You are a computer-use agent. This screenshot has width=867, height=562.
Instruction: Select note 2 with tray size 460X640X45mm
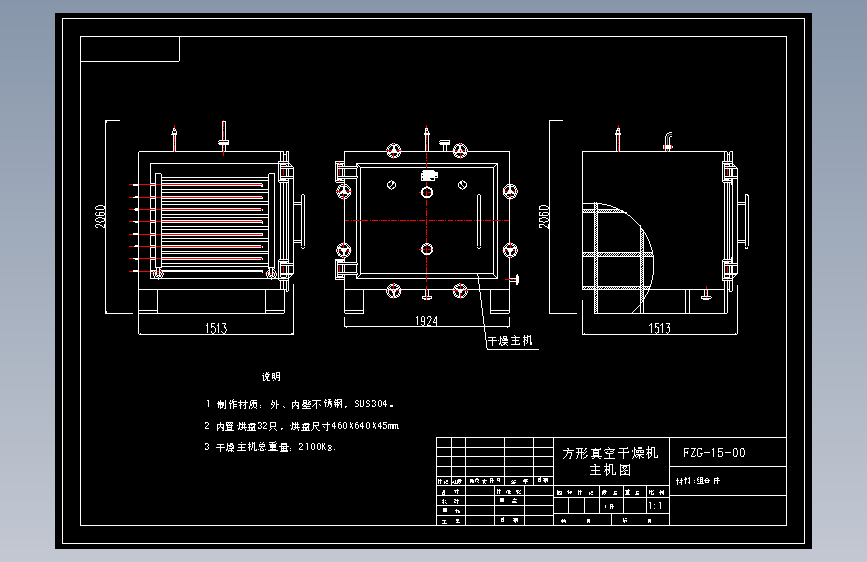pyautogui.click(x=301, y=426)
